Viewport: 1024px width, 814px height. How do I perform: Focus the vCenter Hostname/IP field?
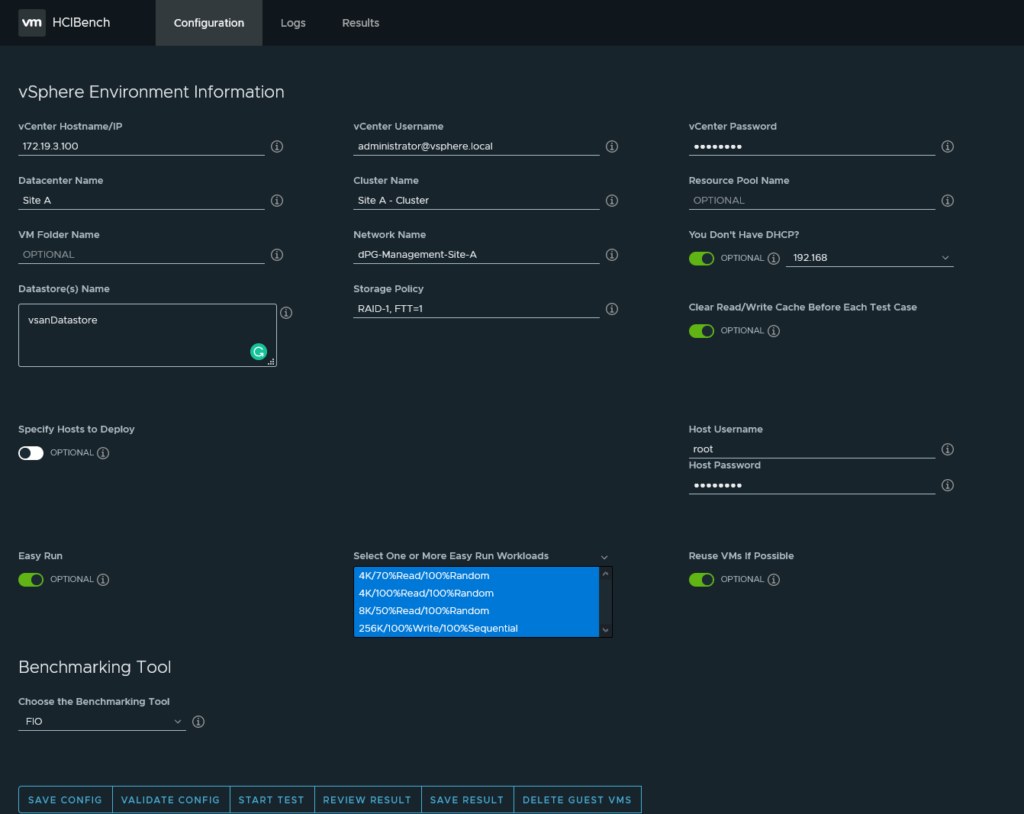(x=141, y=146)
